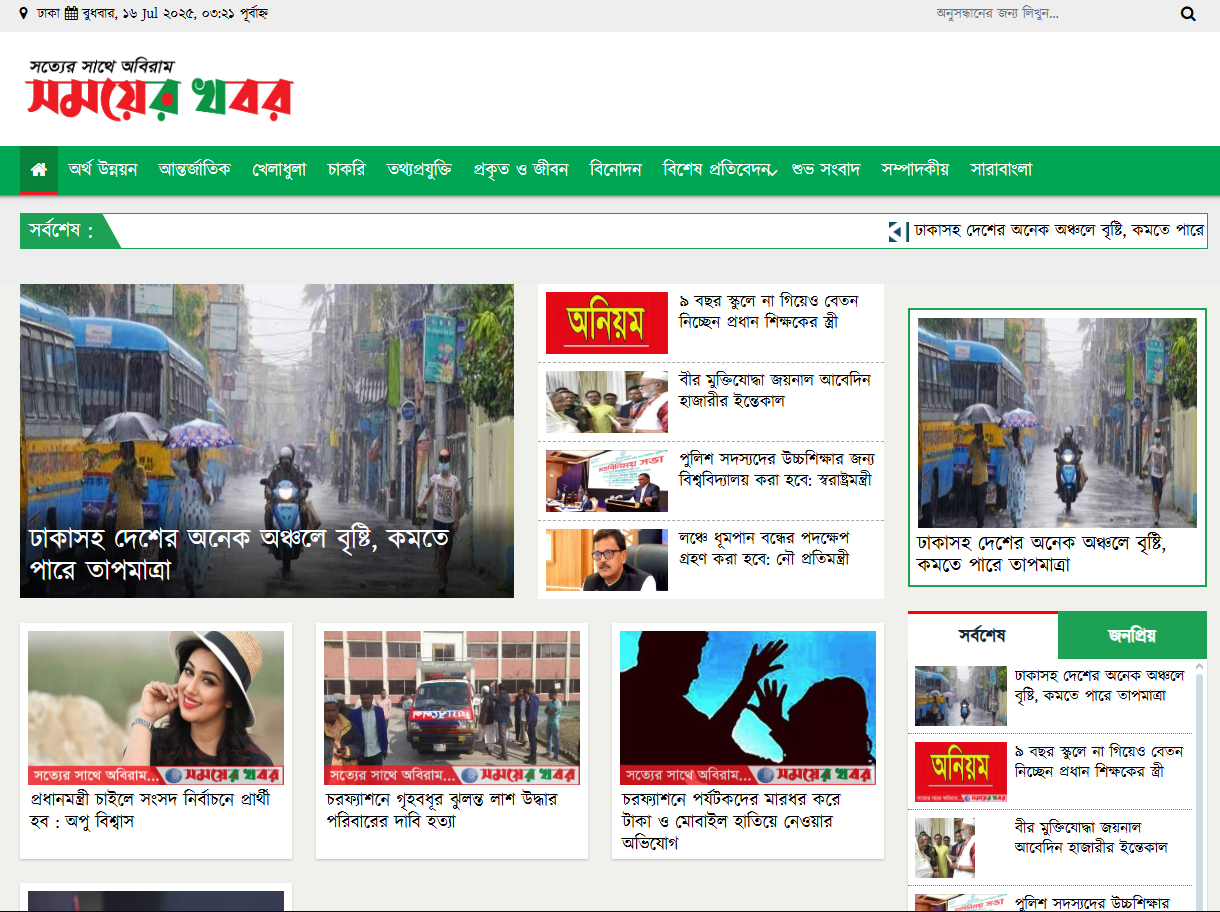Click the অনিয়ম thumbnail in tab list

coord(961,772)
